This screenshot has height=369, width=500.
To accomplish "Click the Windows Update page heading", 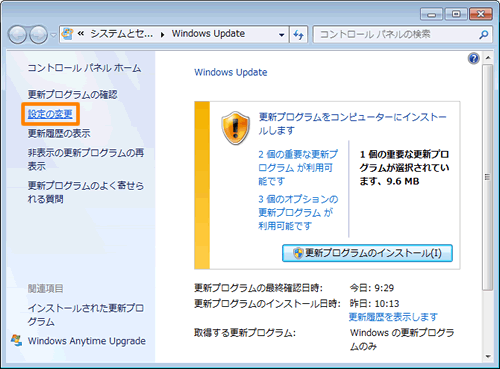I will tap(231, 72).
